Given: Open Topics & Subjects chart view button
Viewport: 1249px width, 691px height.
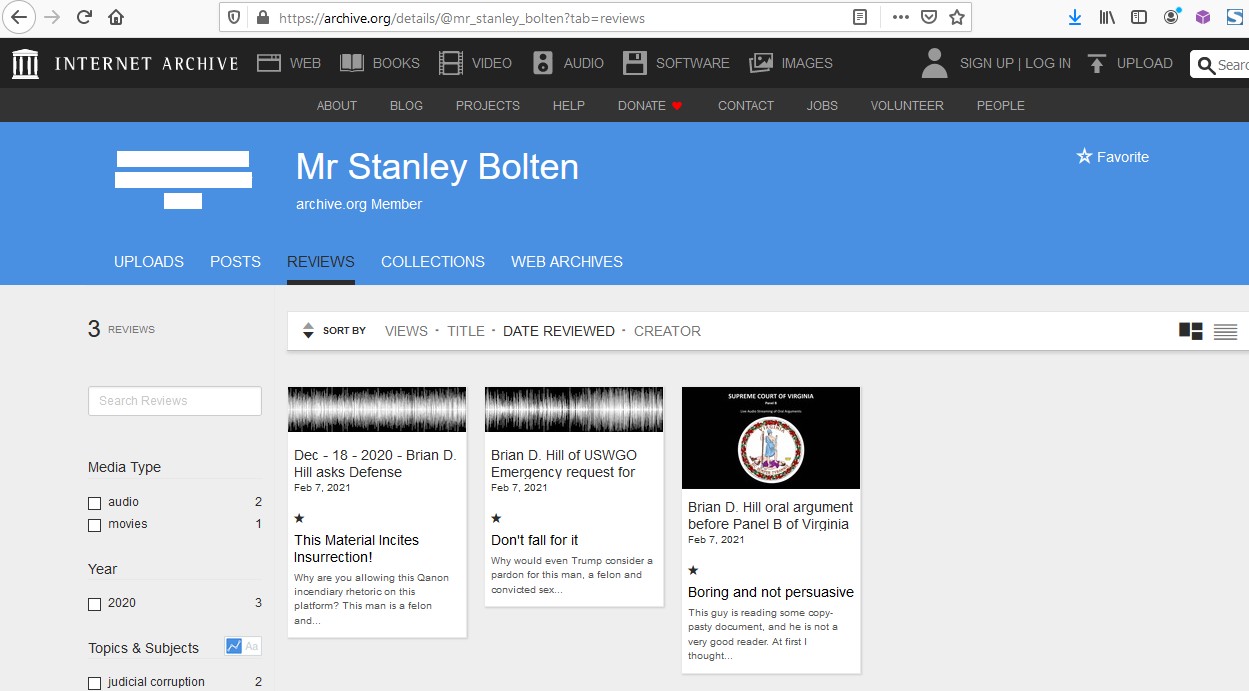Looking at the screenshot, I should 234,647.
